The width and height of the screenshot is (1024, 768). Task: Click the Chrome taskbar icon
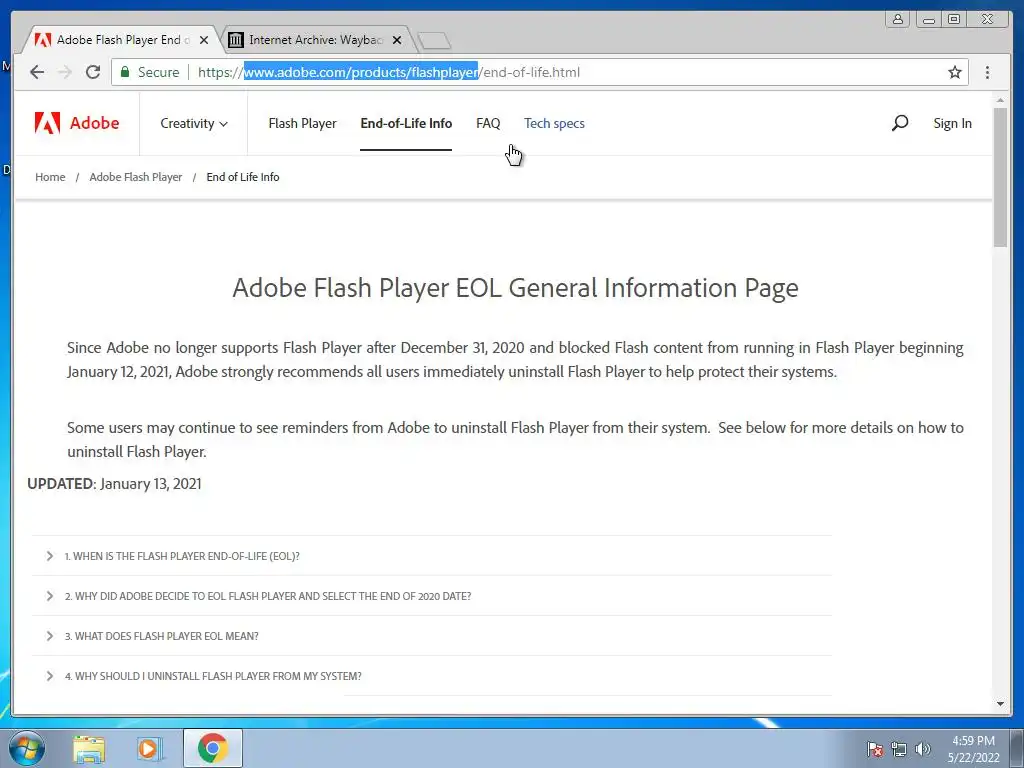point(213,748)
